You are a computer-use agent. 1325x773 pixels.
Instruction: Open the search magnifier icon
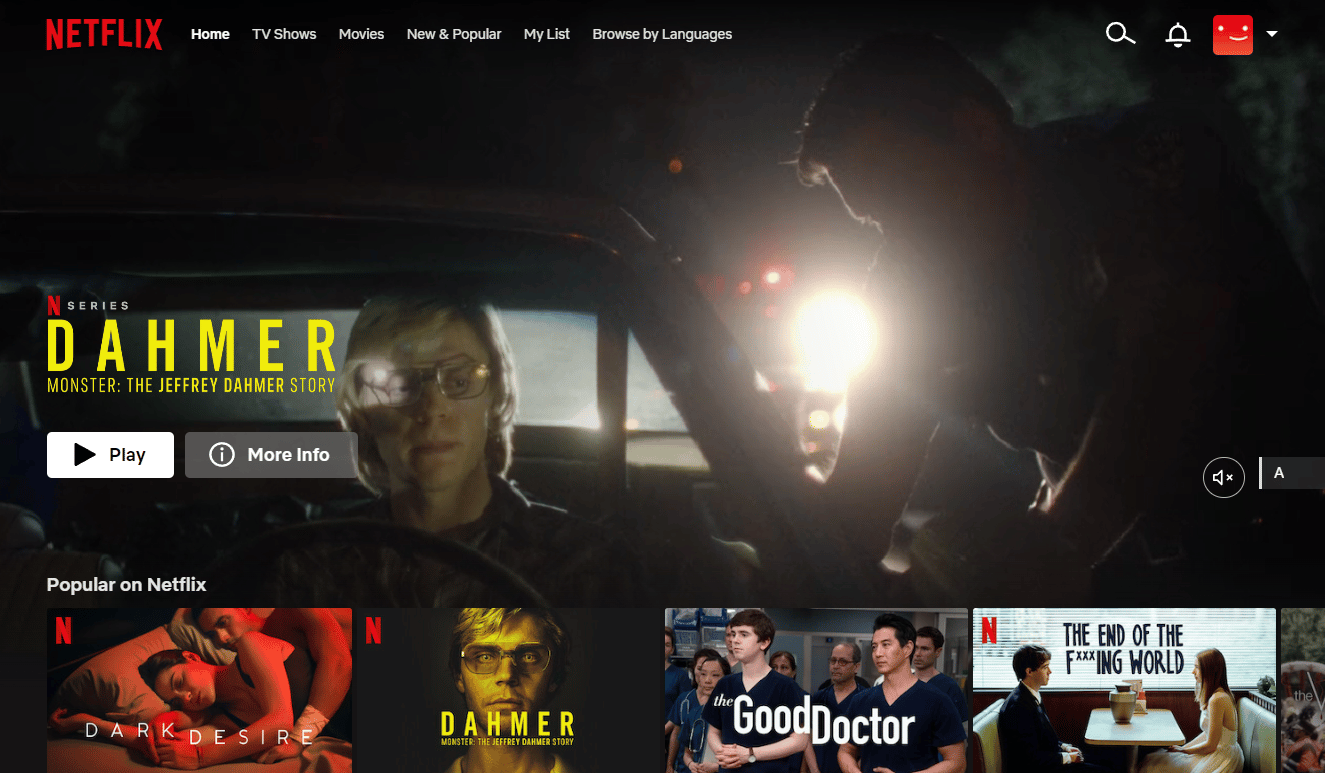point(1120,34)
